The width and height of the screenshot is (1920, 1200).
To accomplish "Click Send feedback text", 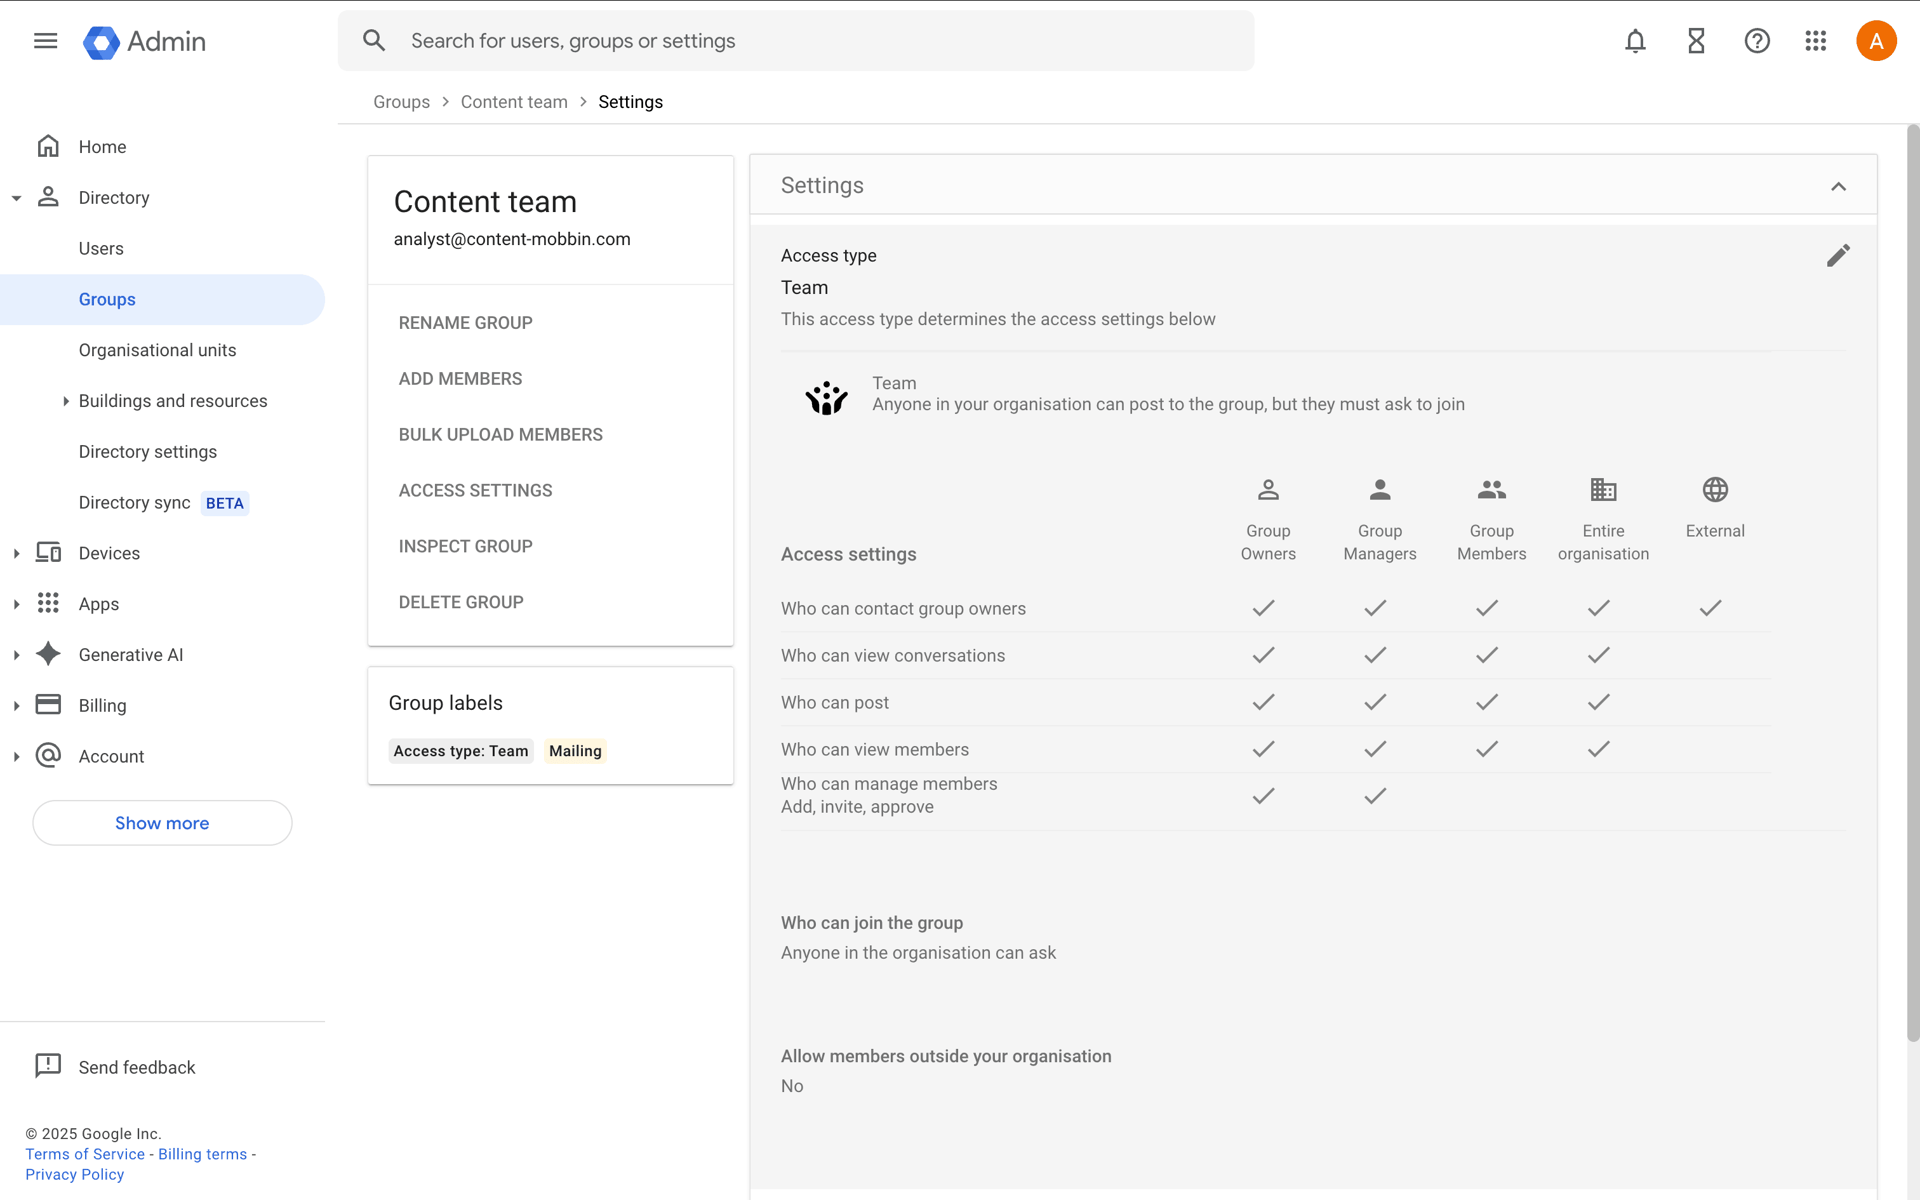I will pyautogui.click(x=137, y=1067).
